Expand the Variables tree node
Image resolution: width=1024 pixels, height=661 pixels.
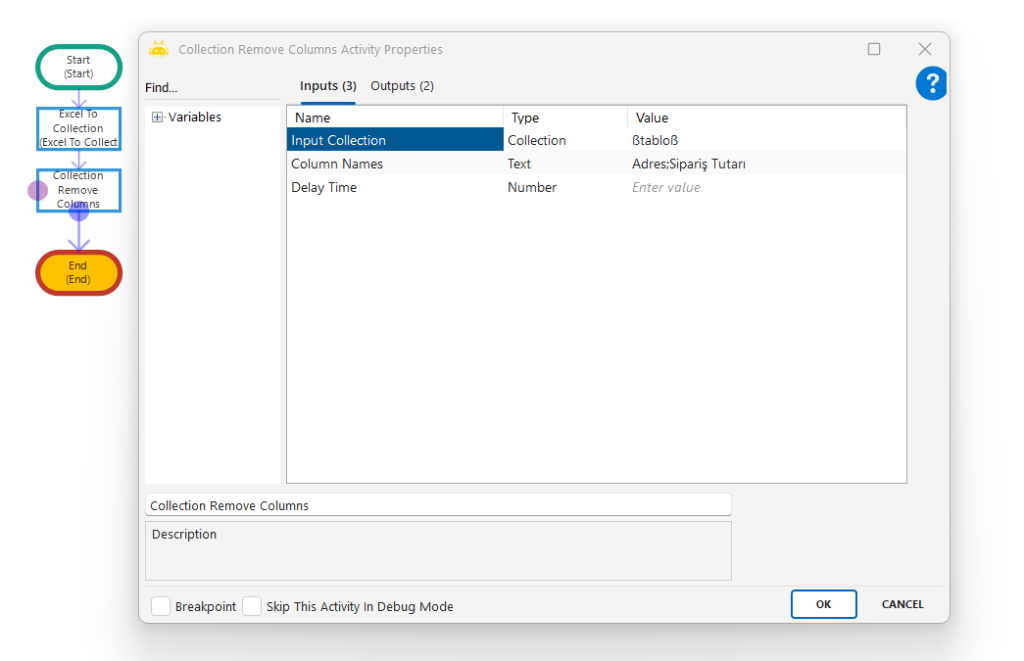click(157, 117)
